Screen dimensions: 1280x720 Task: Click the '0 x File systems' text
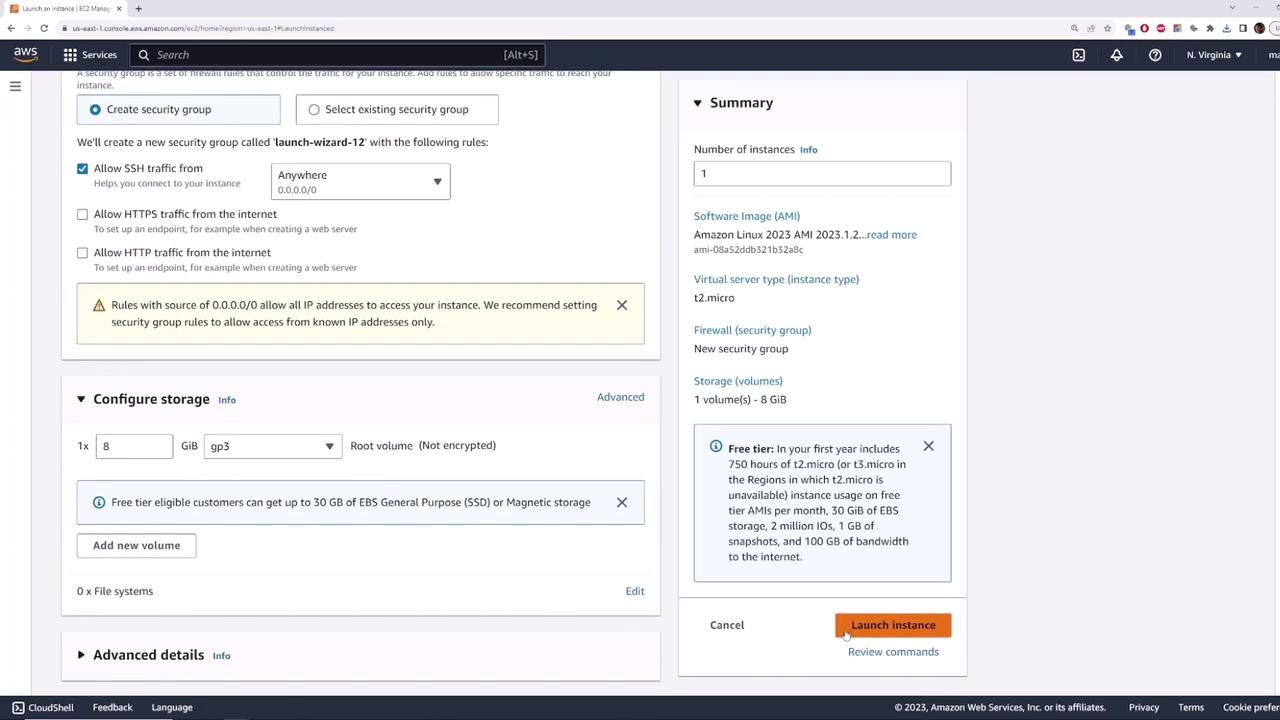[115, 591]
